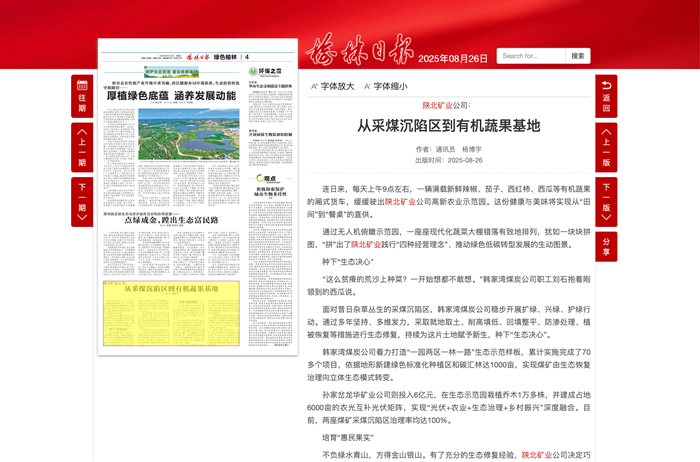Open the 往期 past issues calendar

coord(82,96)
